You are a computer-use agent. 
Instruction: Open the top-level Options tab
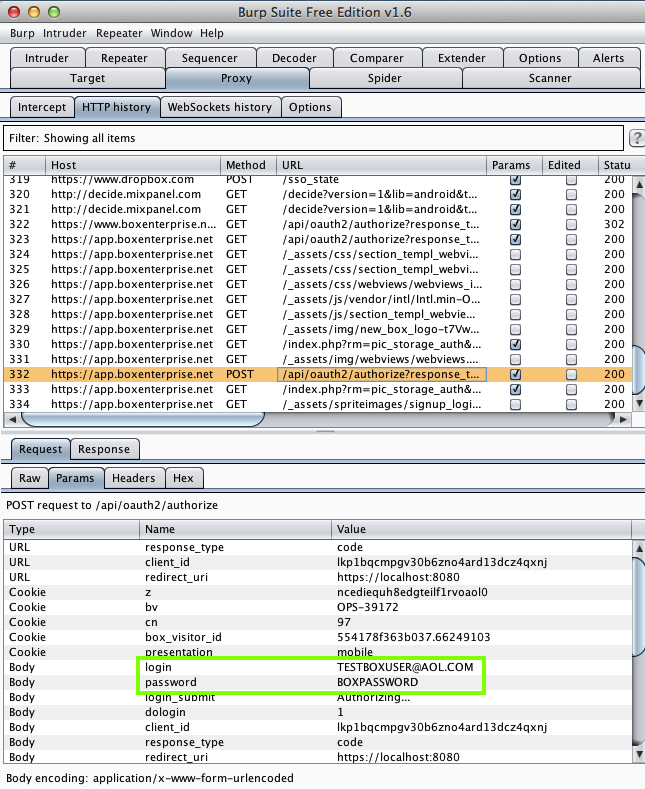point(540,58)
